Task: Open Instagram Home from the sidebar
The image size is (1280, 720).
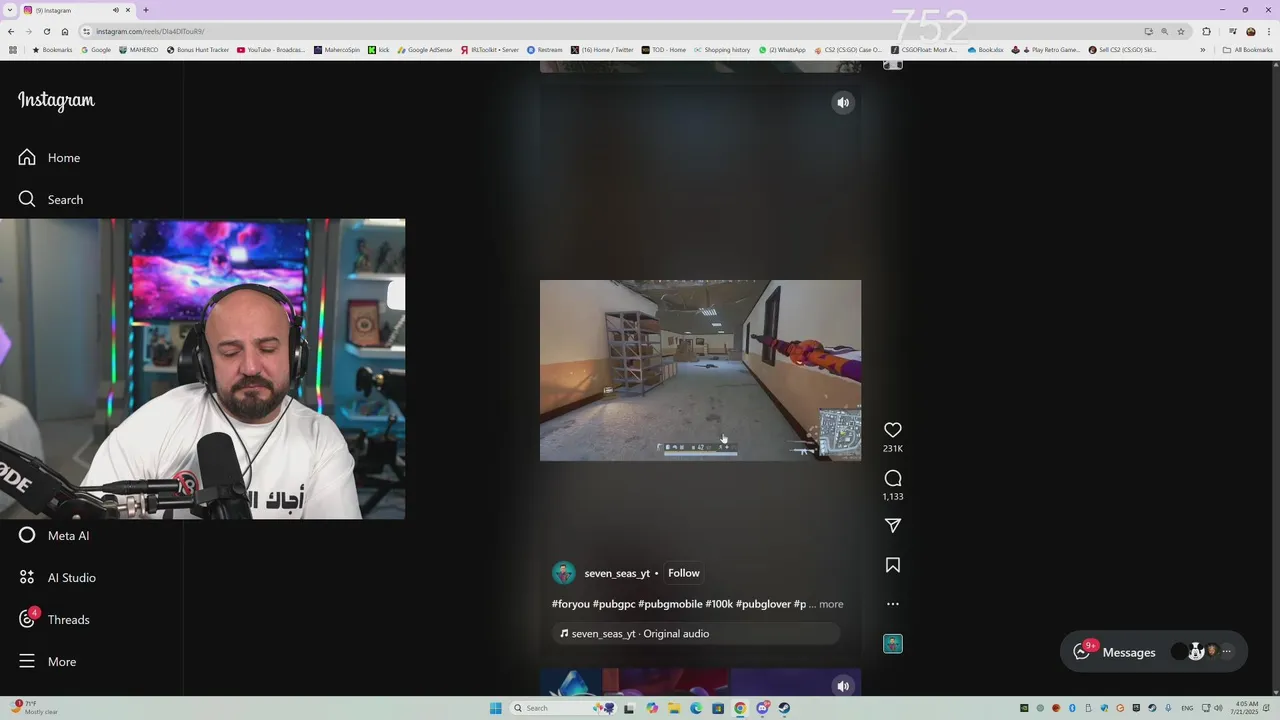Action: (x=49, y=158)
